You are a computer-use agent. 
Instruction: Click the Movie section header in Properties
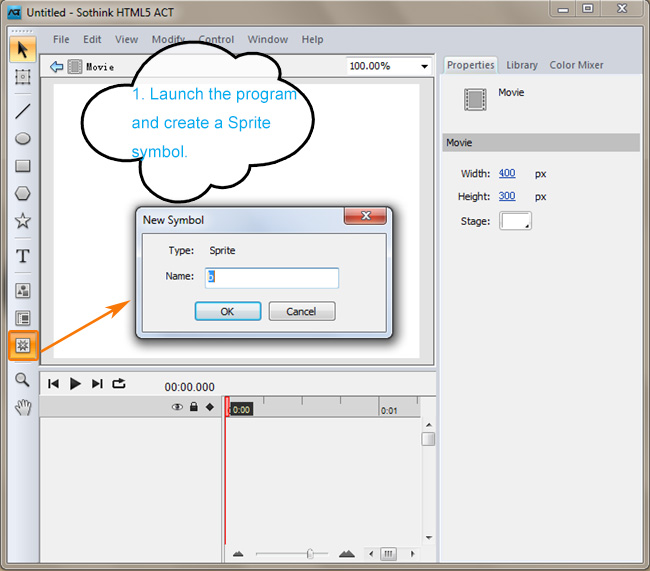[541, 143]
